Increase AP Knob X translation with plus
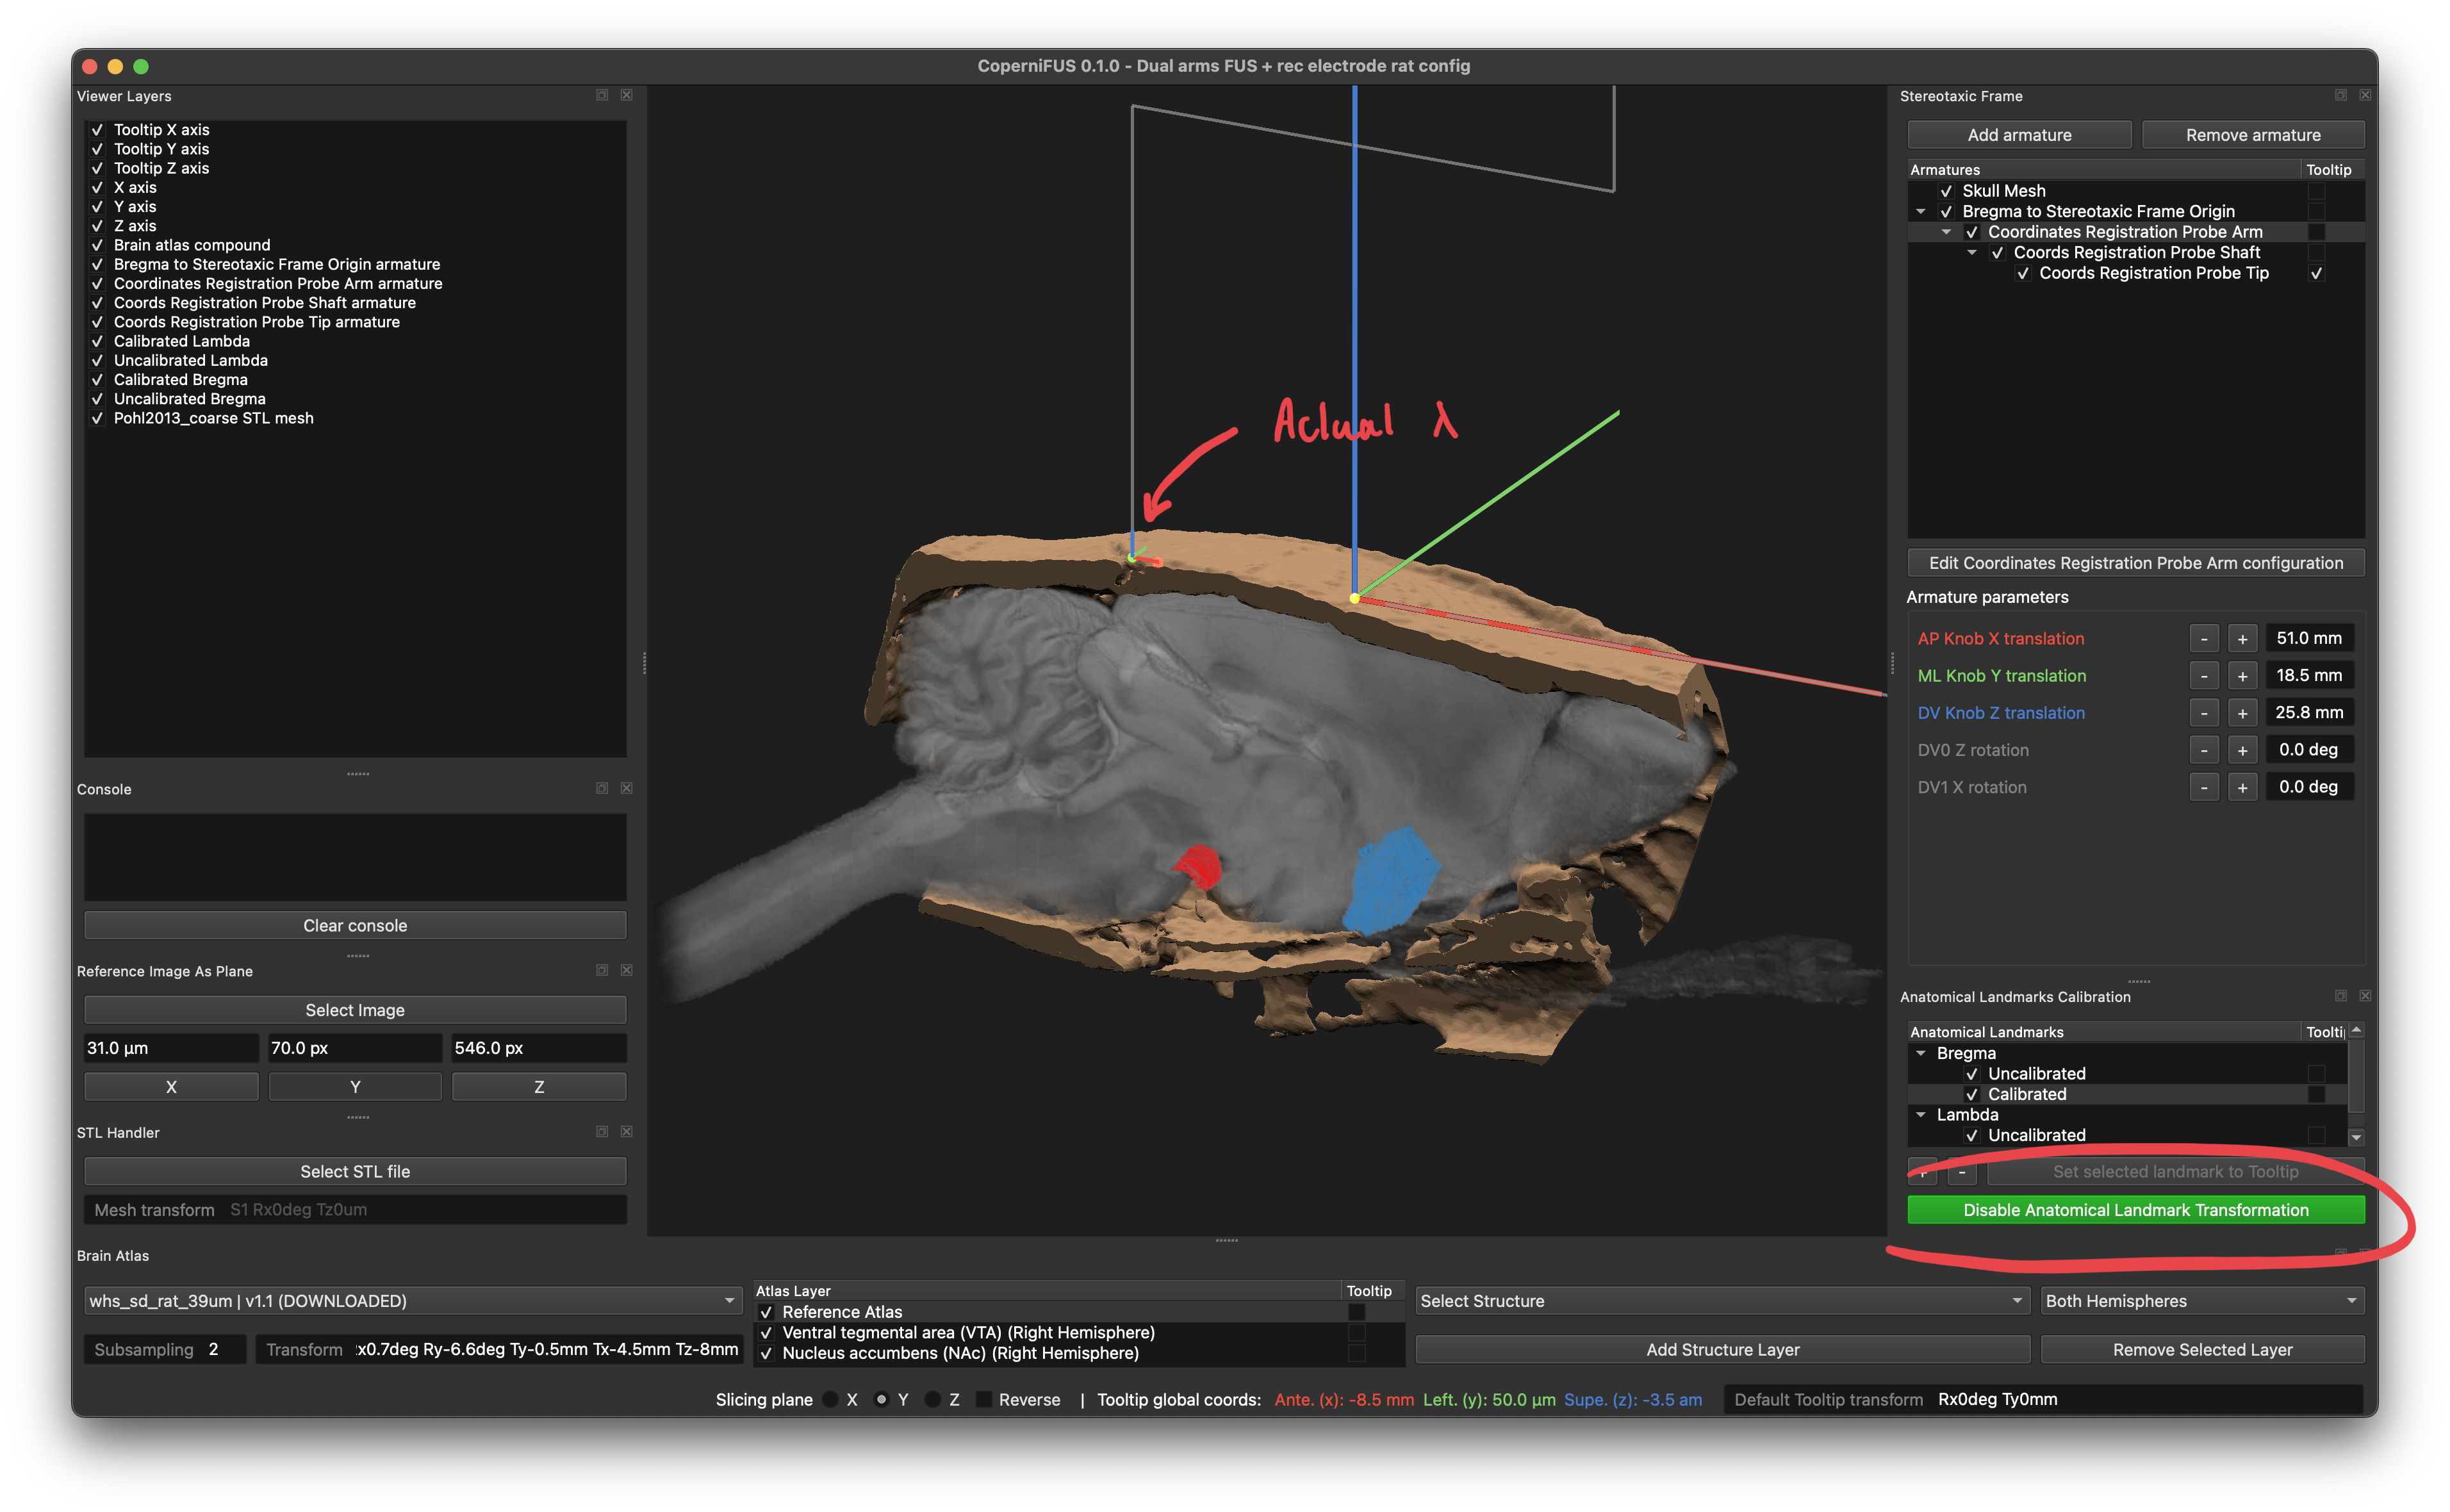This screenshot has width=2450, height=1512. tap(2243, 639)
